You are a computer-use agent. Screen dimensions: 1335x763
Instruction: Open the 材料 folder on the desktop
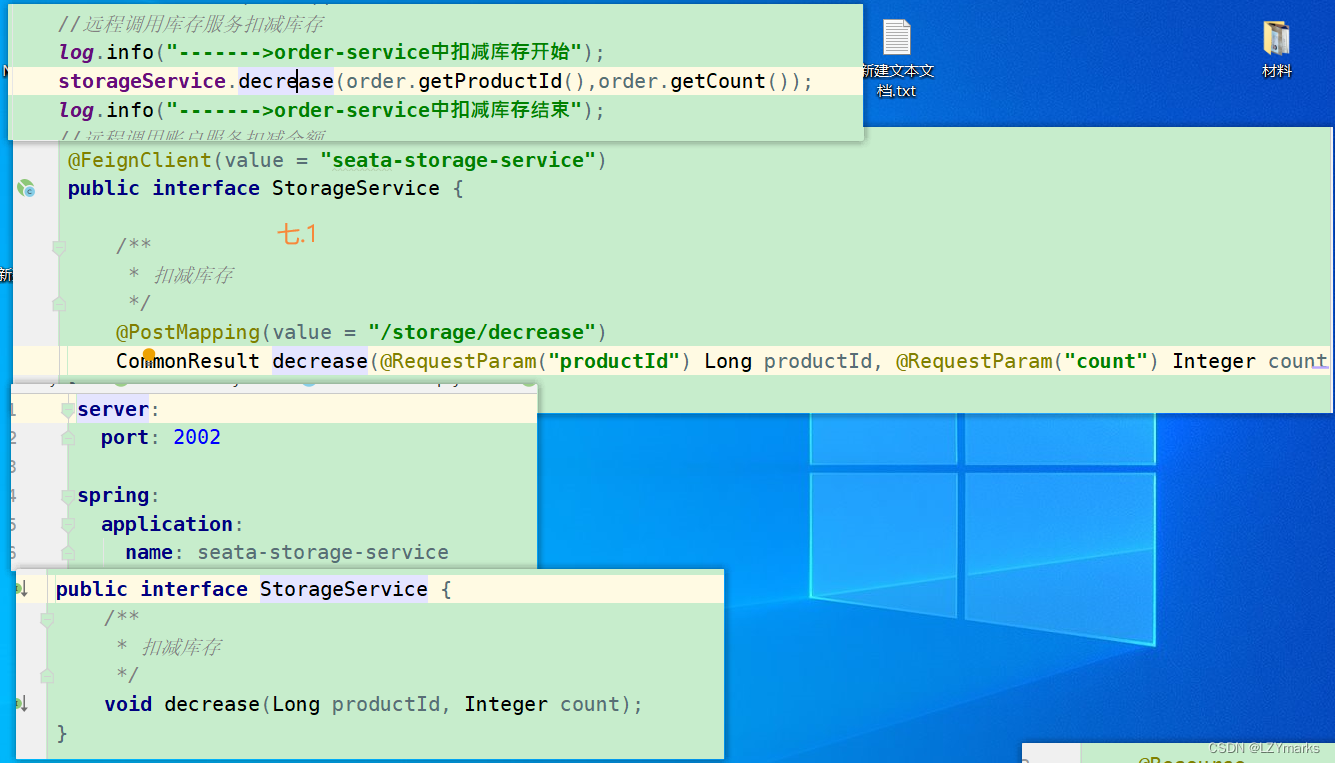(x=1277, y=49)
